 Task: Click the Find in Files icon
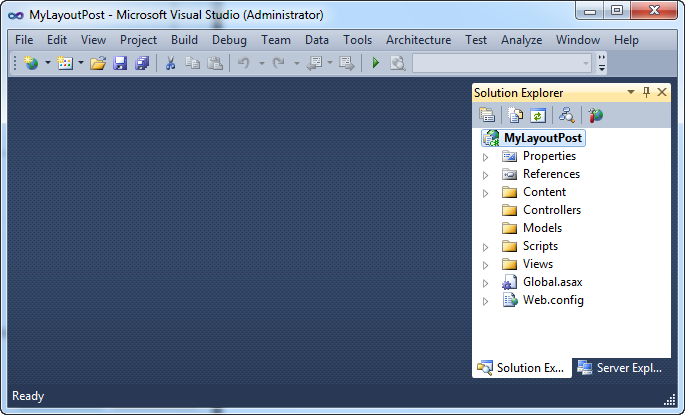coord(398,63)
